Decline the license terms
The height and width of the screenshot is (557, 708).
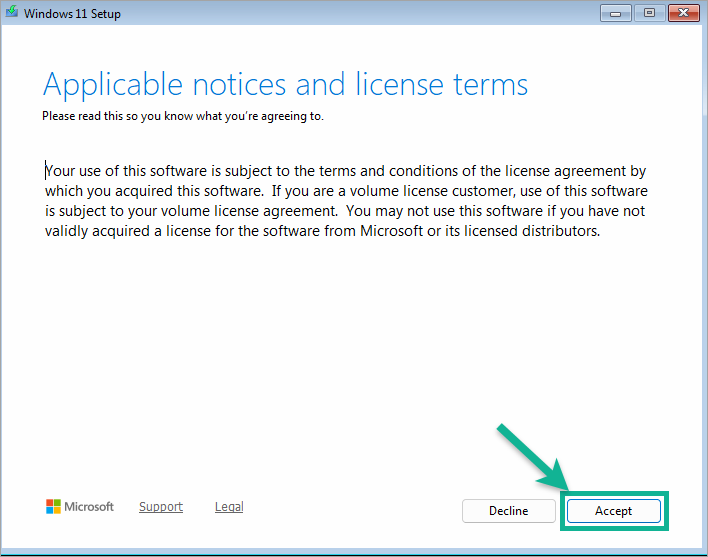(x=508, y=511)
